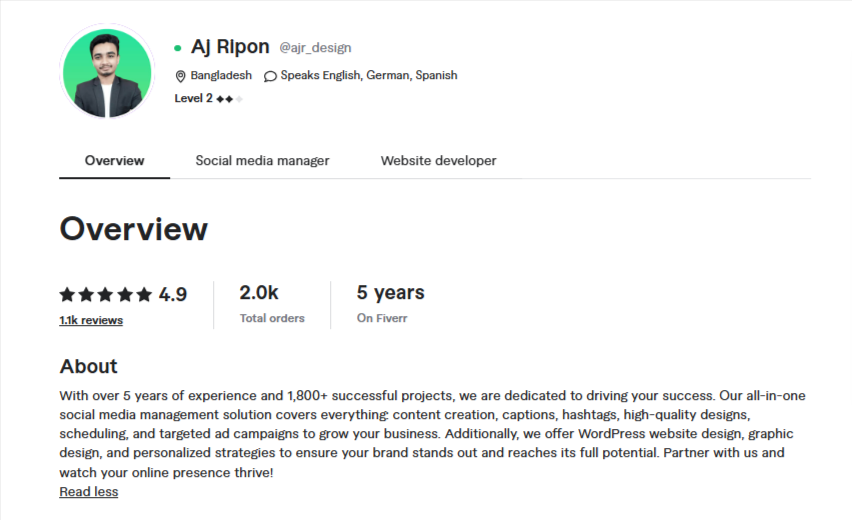Click the AJ Ripon seller name
Screen dimensions: 852x520
click(230, 47)
